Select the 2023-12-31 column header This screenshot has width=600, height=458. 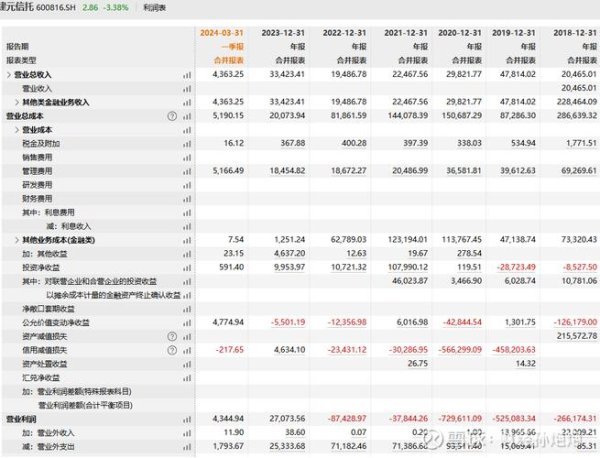coord(283,33)
